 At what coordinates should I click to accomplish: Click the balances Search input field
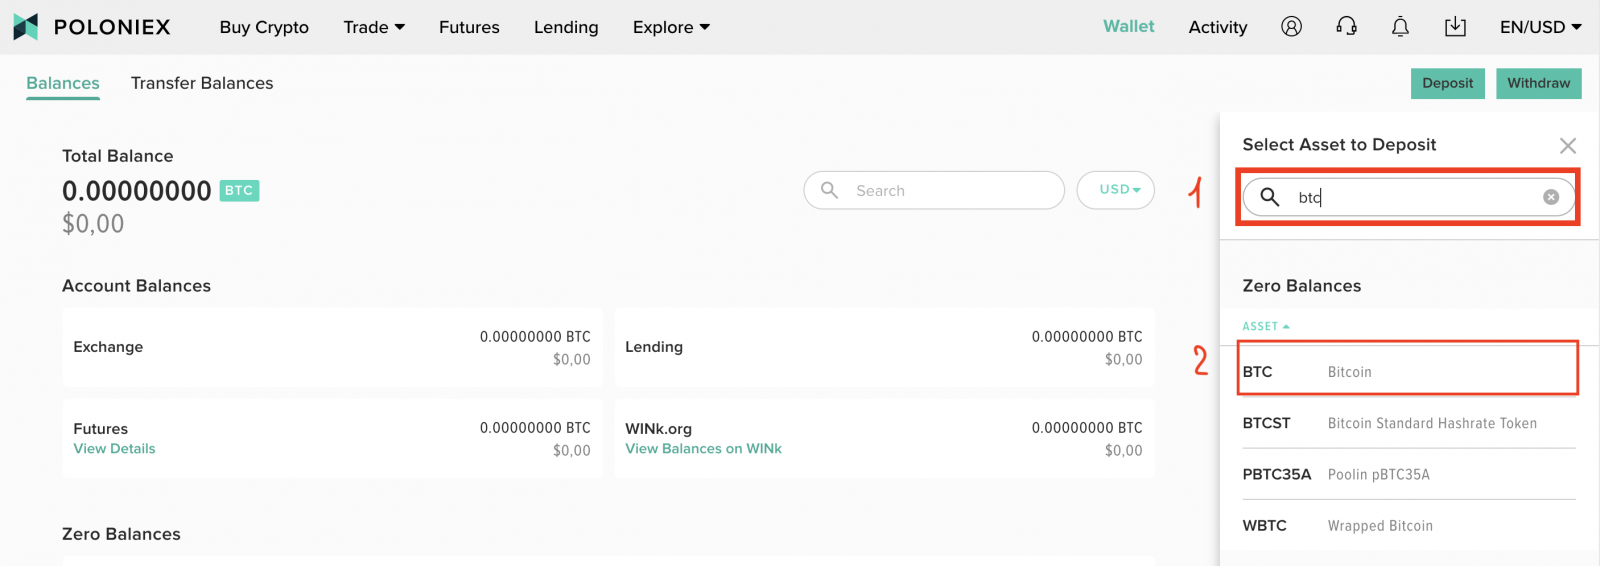click(950, 190)
